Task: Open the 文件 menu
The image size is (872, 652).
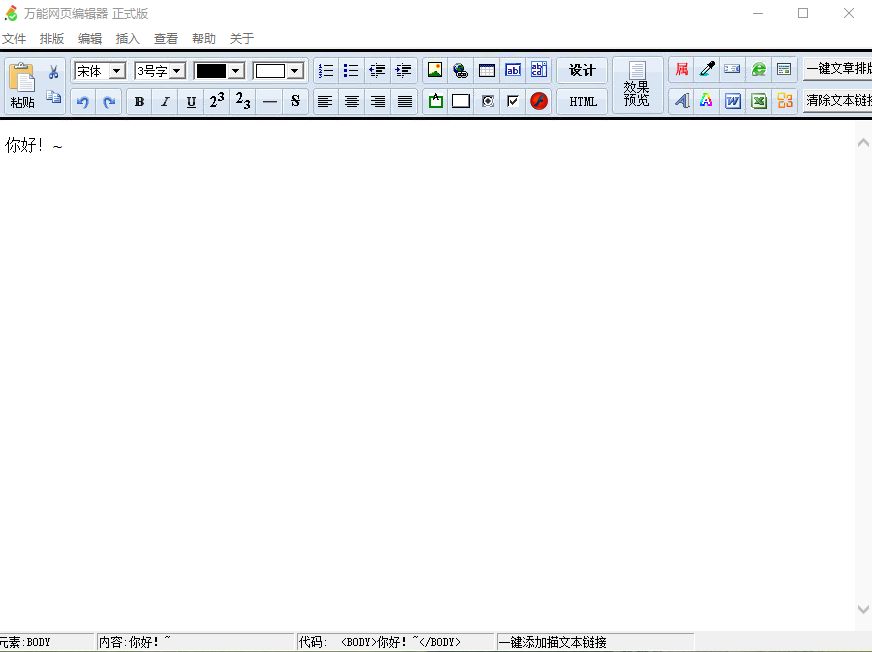Action: [x=14, y=39]
